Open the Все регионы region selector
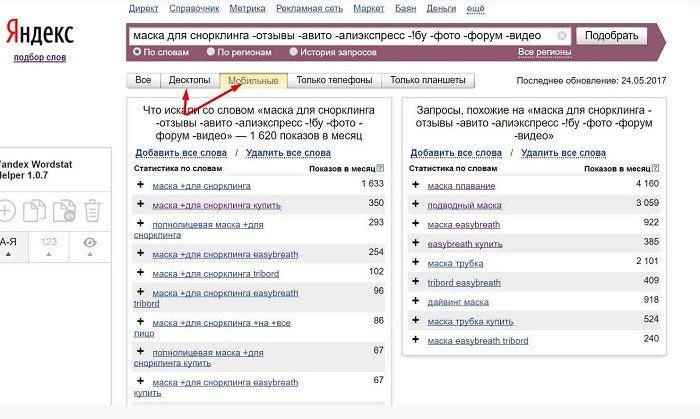Image resolution: width=700 pixels, height=419 pixels. 544,52
